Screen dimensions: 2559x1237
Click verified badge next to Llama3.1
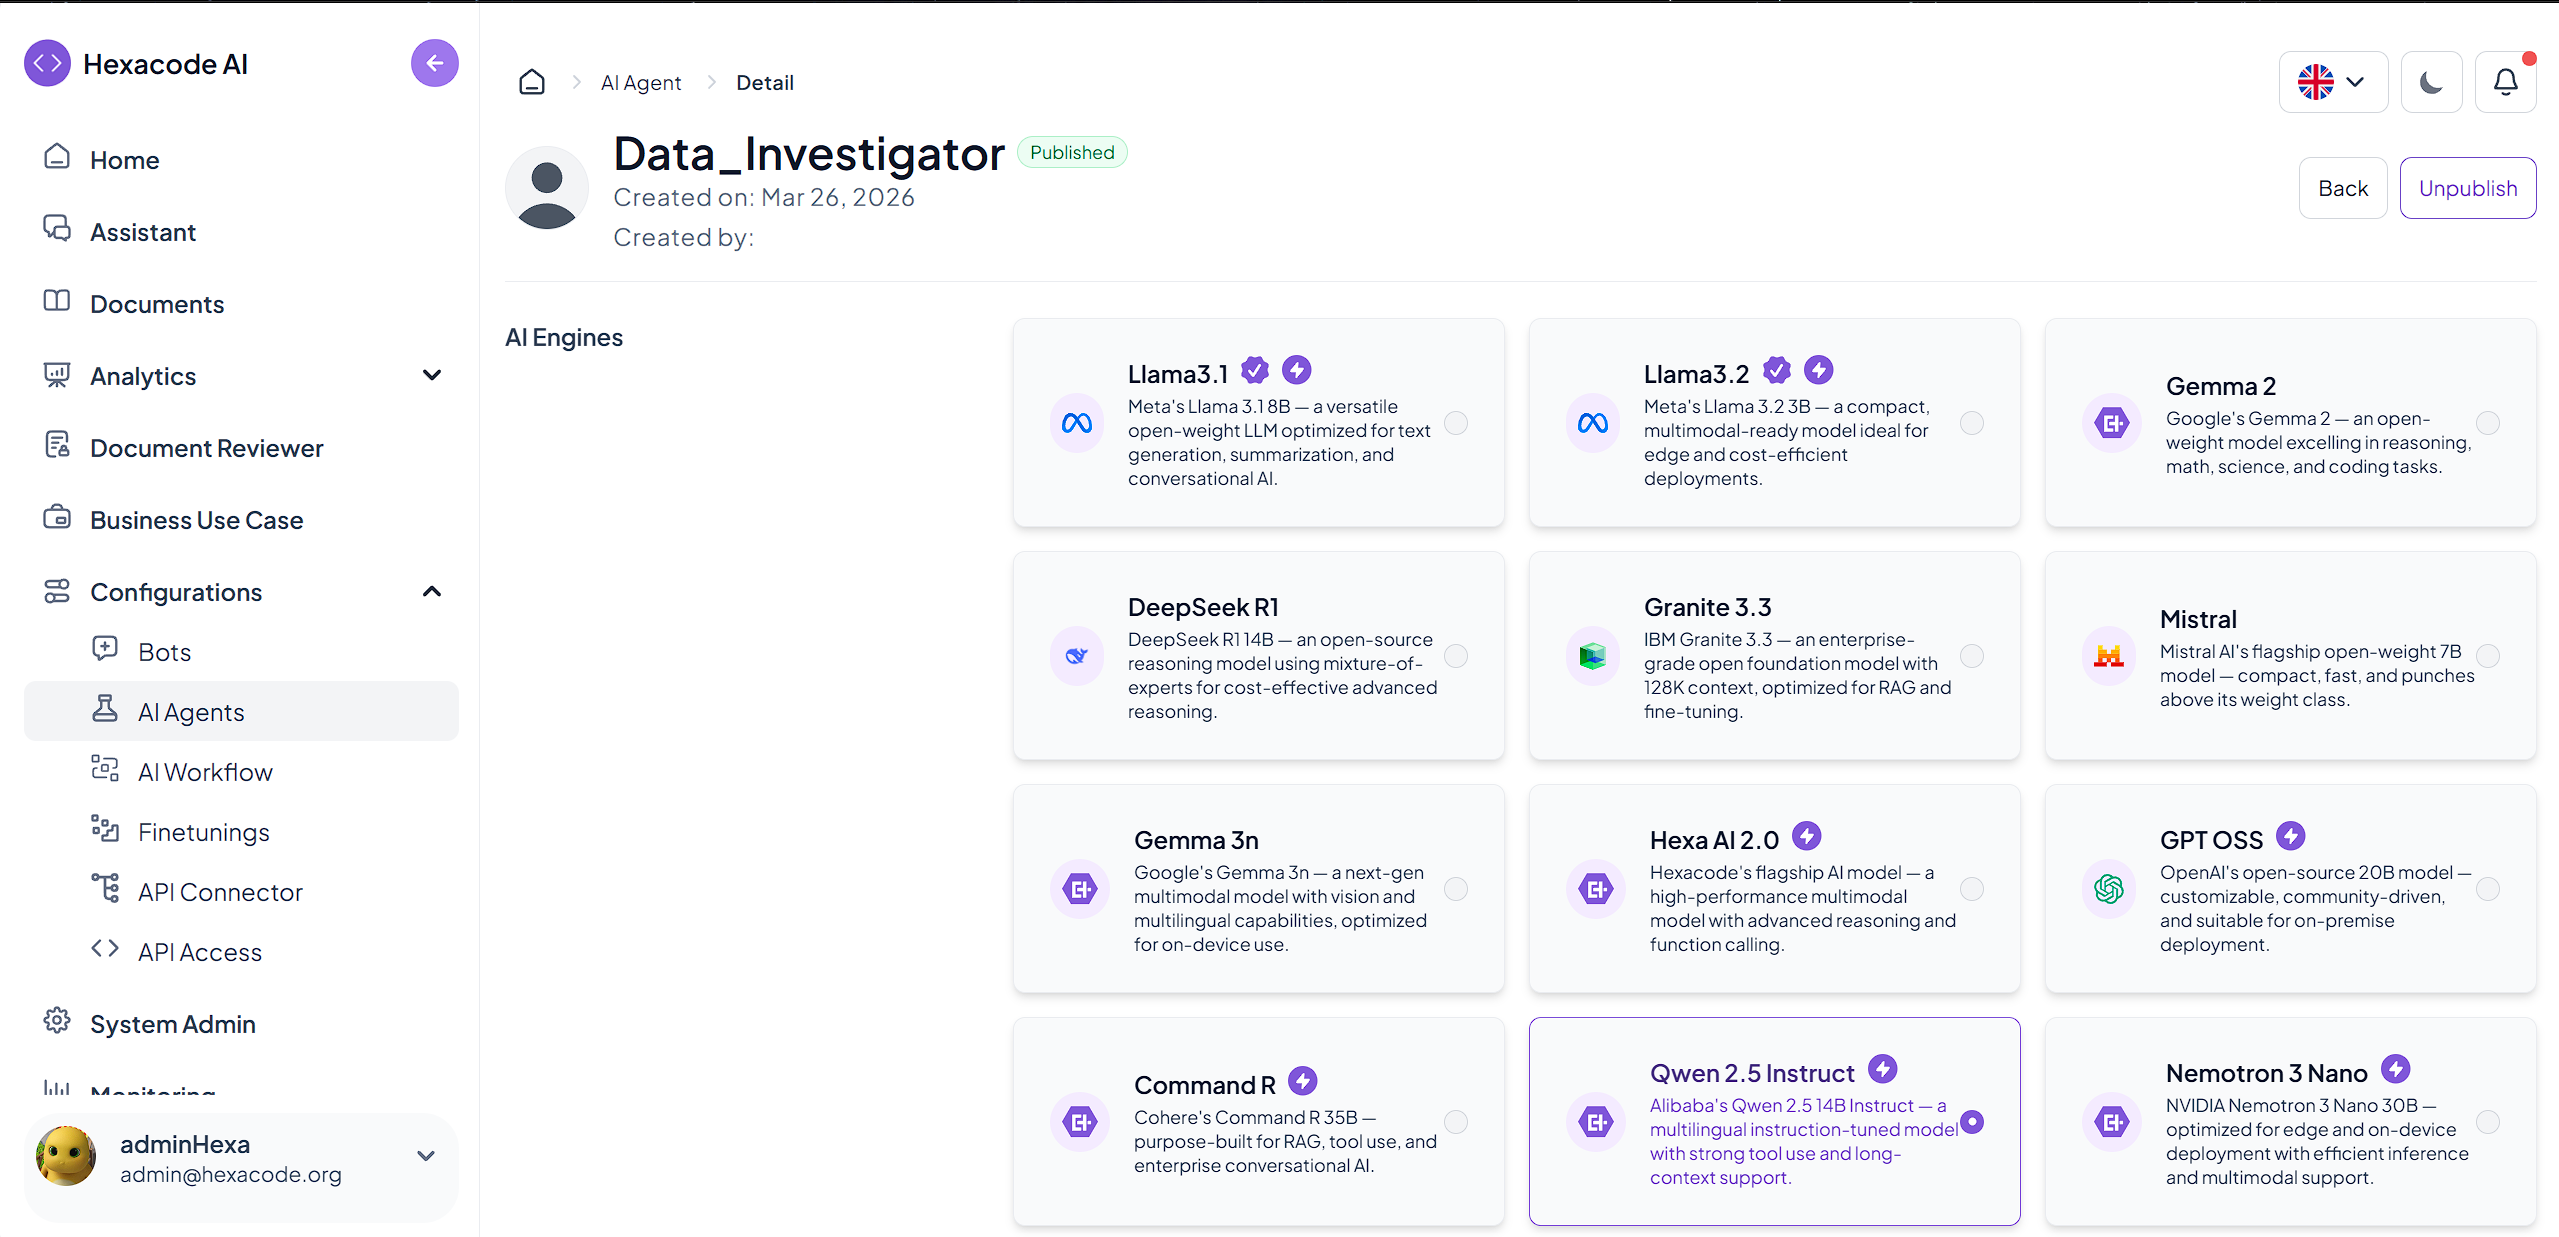pyautogui.click(x=1255, y=371)
